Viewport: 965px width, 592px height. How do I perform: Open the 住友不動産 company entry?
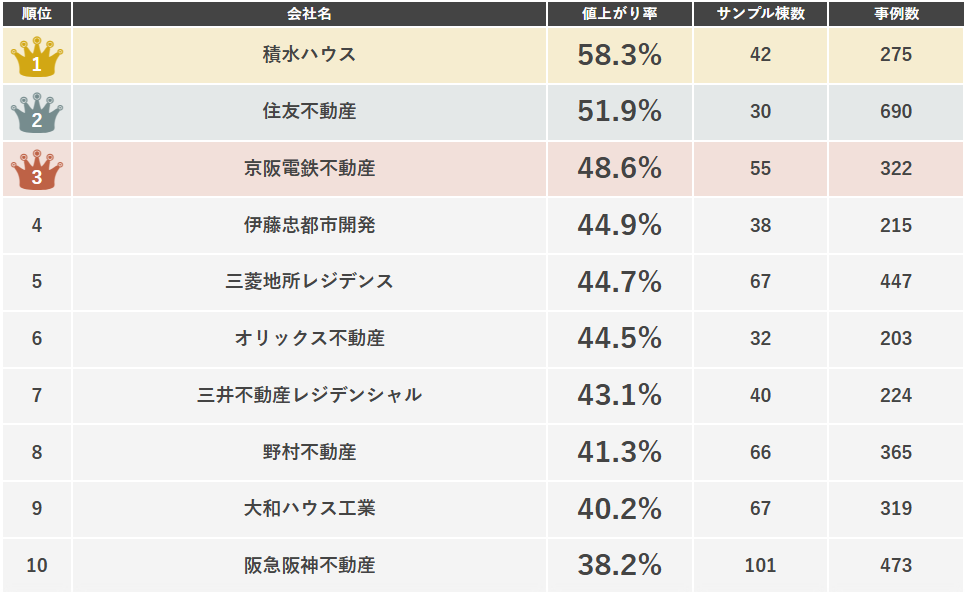pos(310,111)
